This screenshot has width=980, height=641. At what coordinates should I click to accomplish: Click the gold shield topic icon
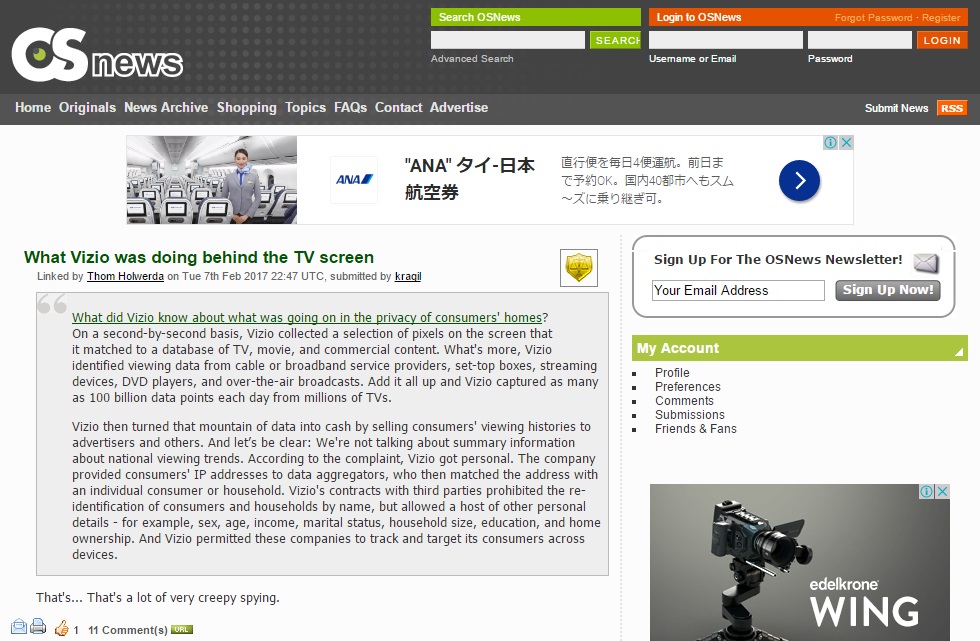coord(579,267)
